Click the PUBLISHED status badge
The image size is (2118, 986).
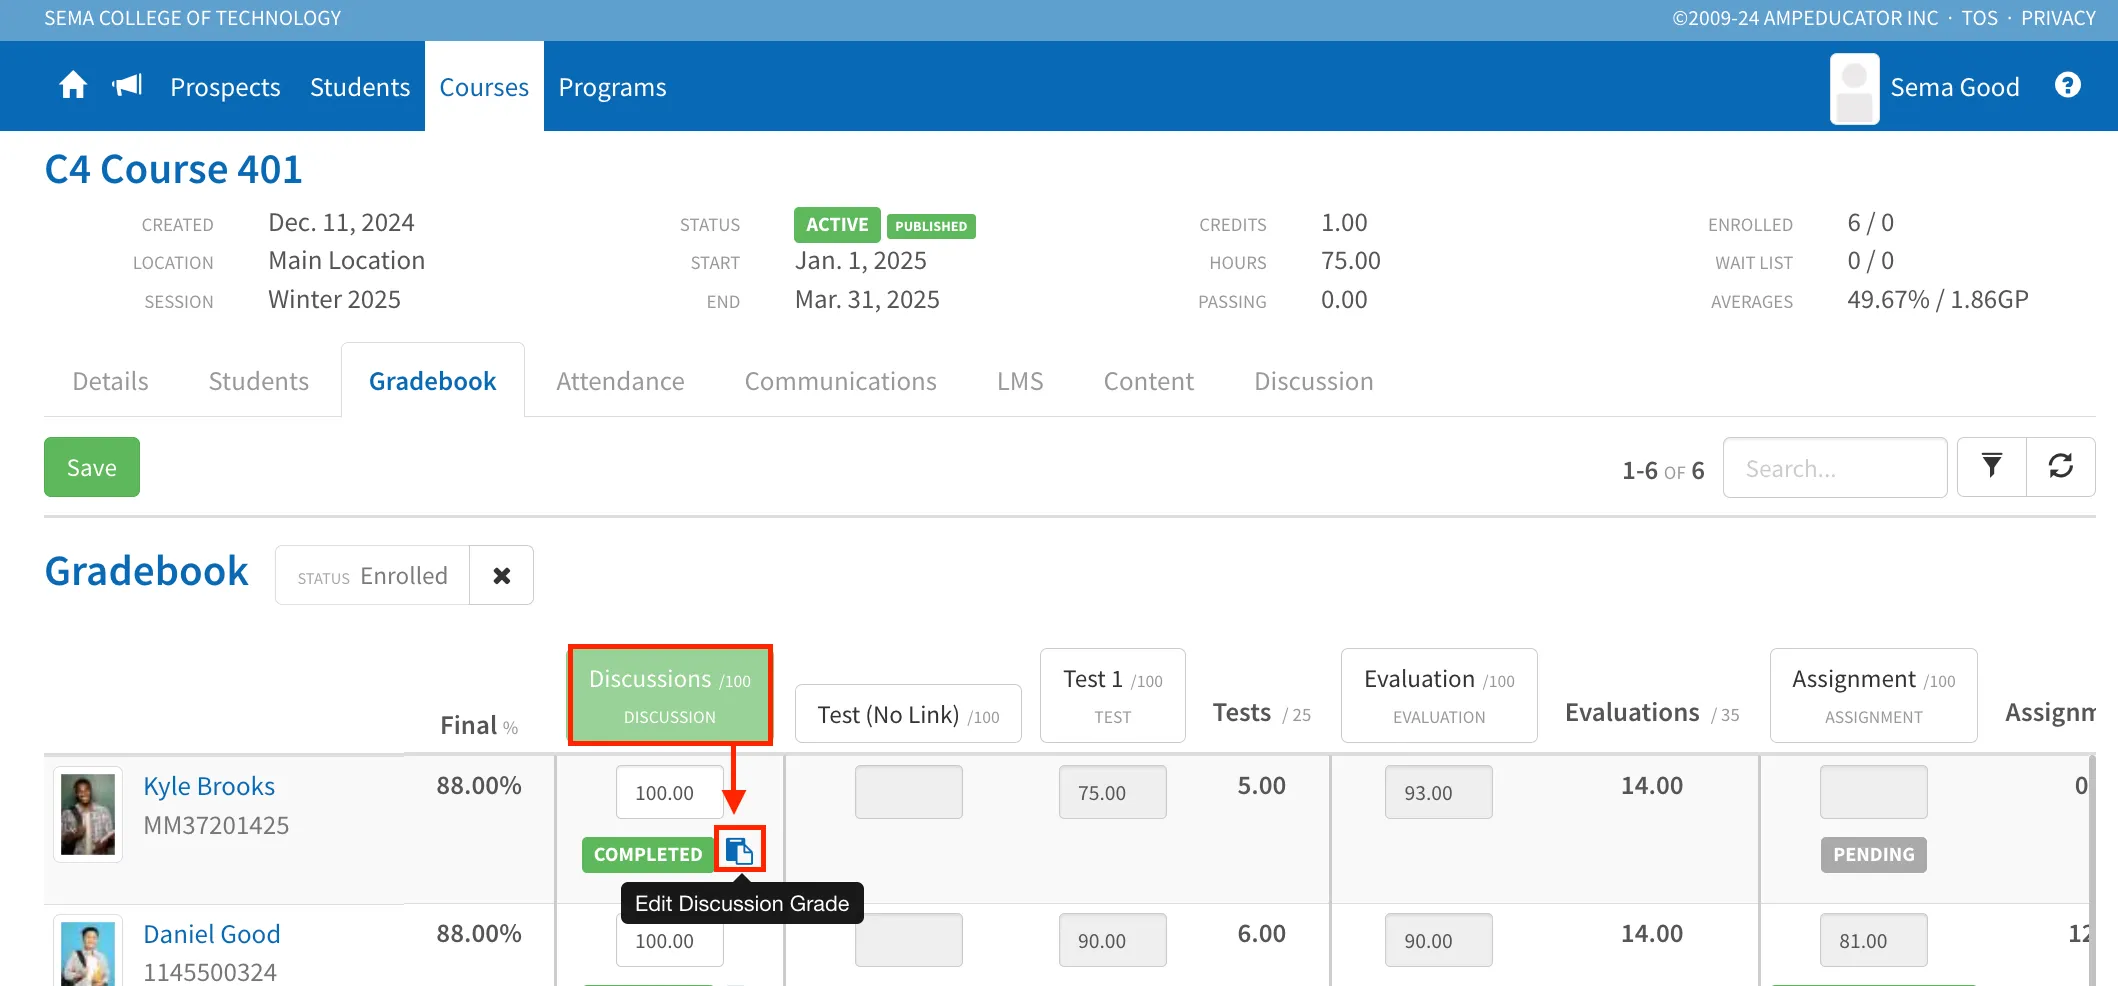(931, 226)
